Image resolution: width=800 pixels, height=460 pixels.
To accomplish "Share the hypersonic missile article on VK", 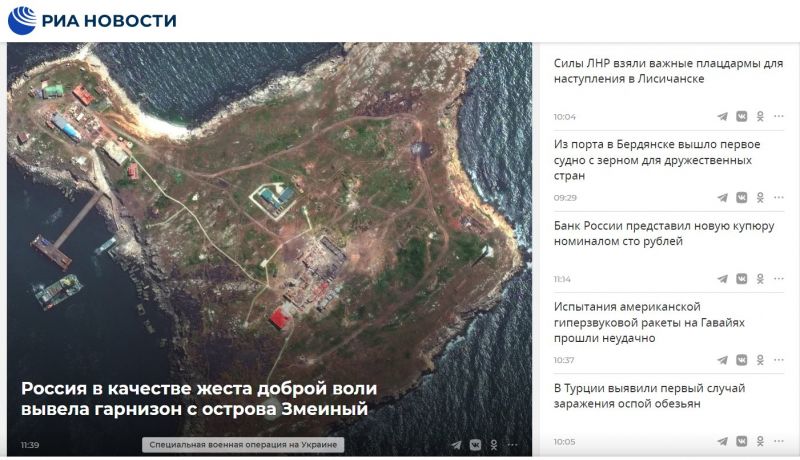I will (x=741, y=360).
